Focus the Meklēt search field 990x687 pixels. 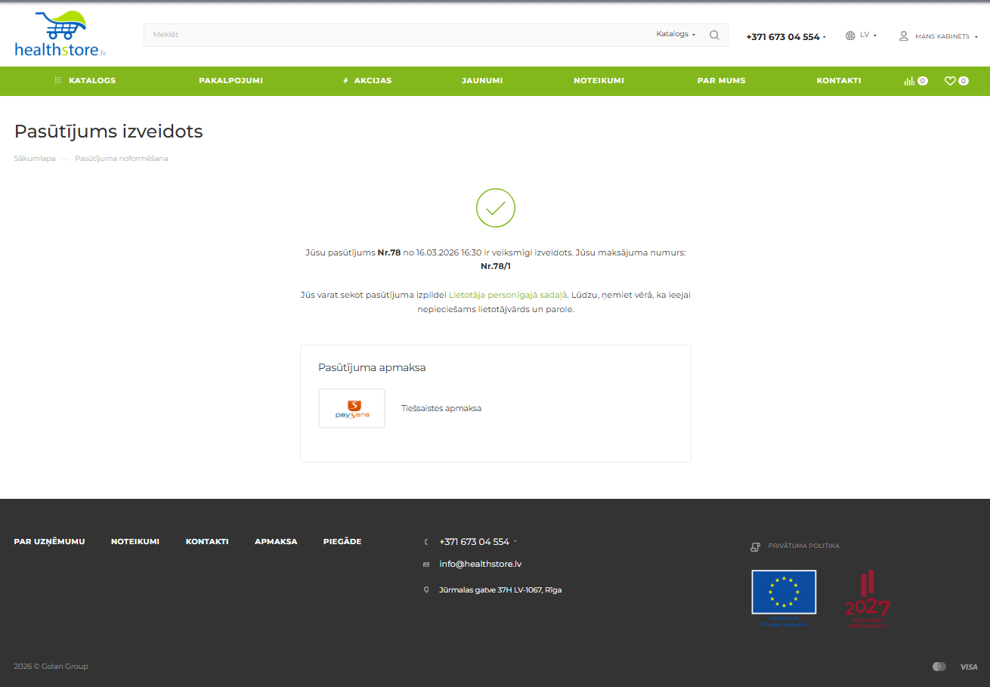398,35
